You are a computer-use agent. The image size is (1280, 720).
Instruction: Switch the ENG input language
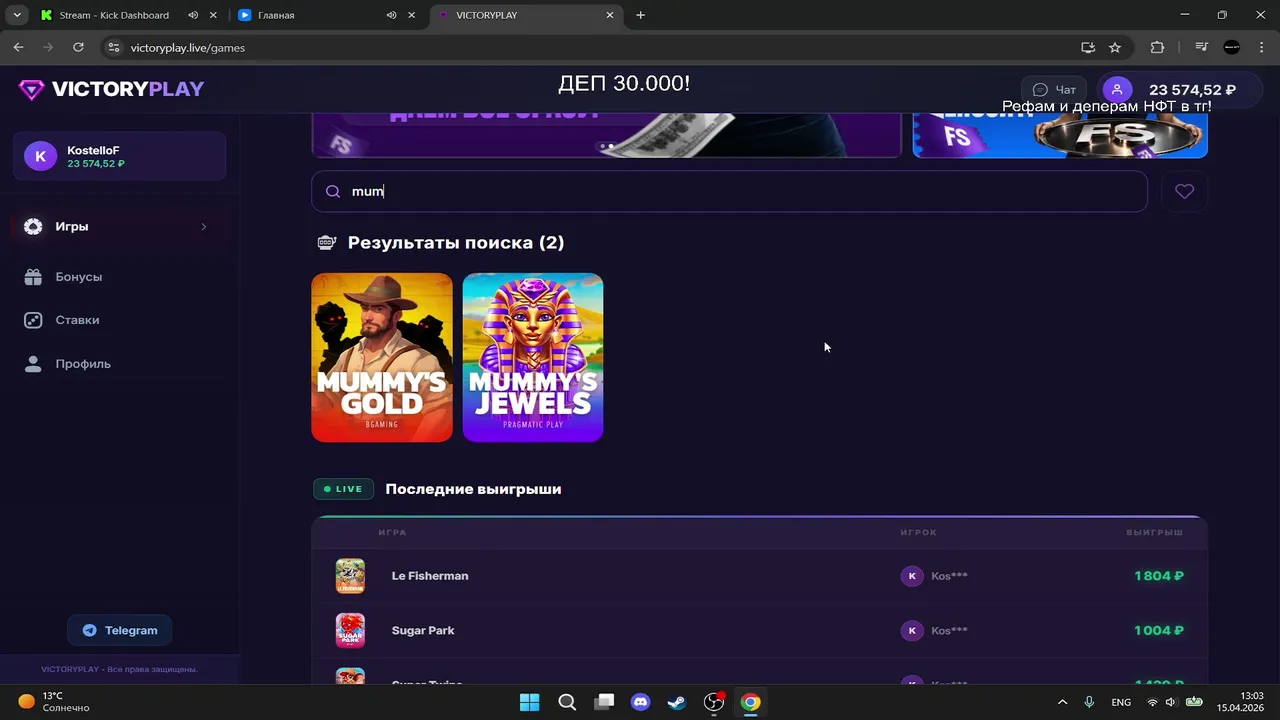click(x=1121, y=702)
